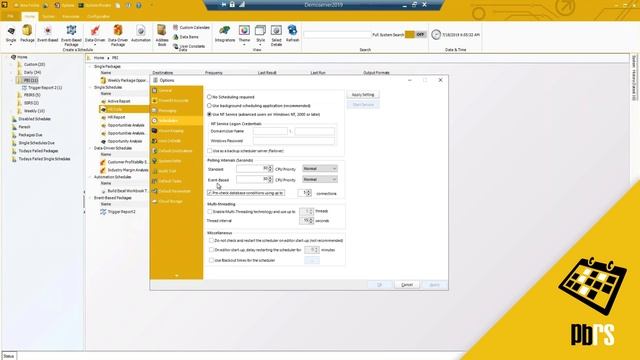This screenshot has width=640, height=360.
Task: Collapse the Single Schedules group
Action: pos(91,87)
